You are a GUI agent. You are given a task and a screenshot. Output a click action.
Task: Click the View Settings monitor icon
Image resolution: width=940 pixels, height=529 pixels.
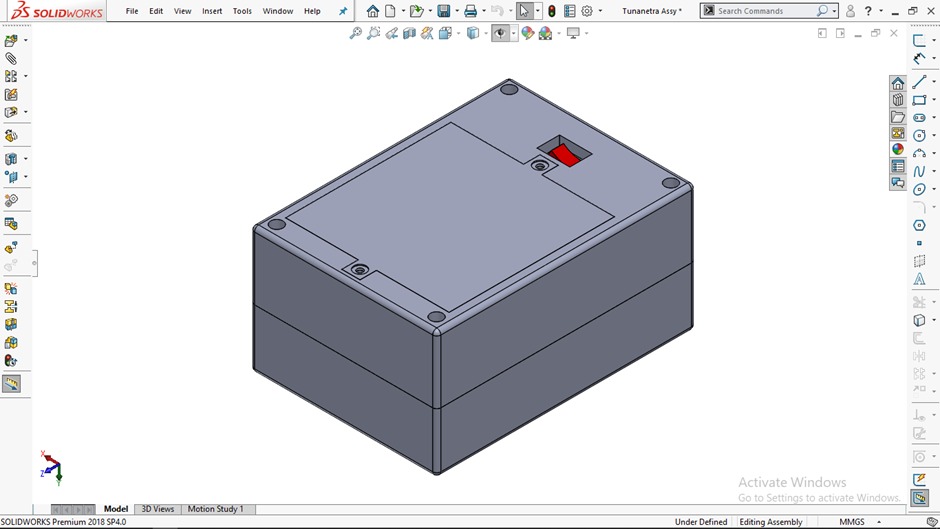point(573,33)
